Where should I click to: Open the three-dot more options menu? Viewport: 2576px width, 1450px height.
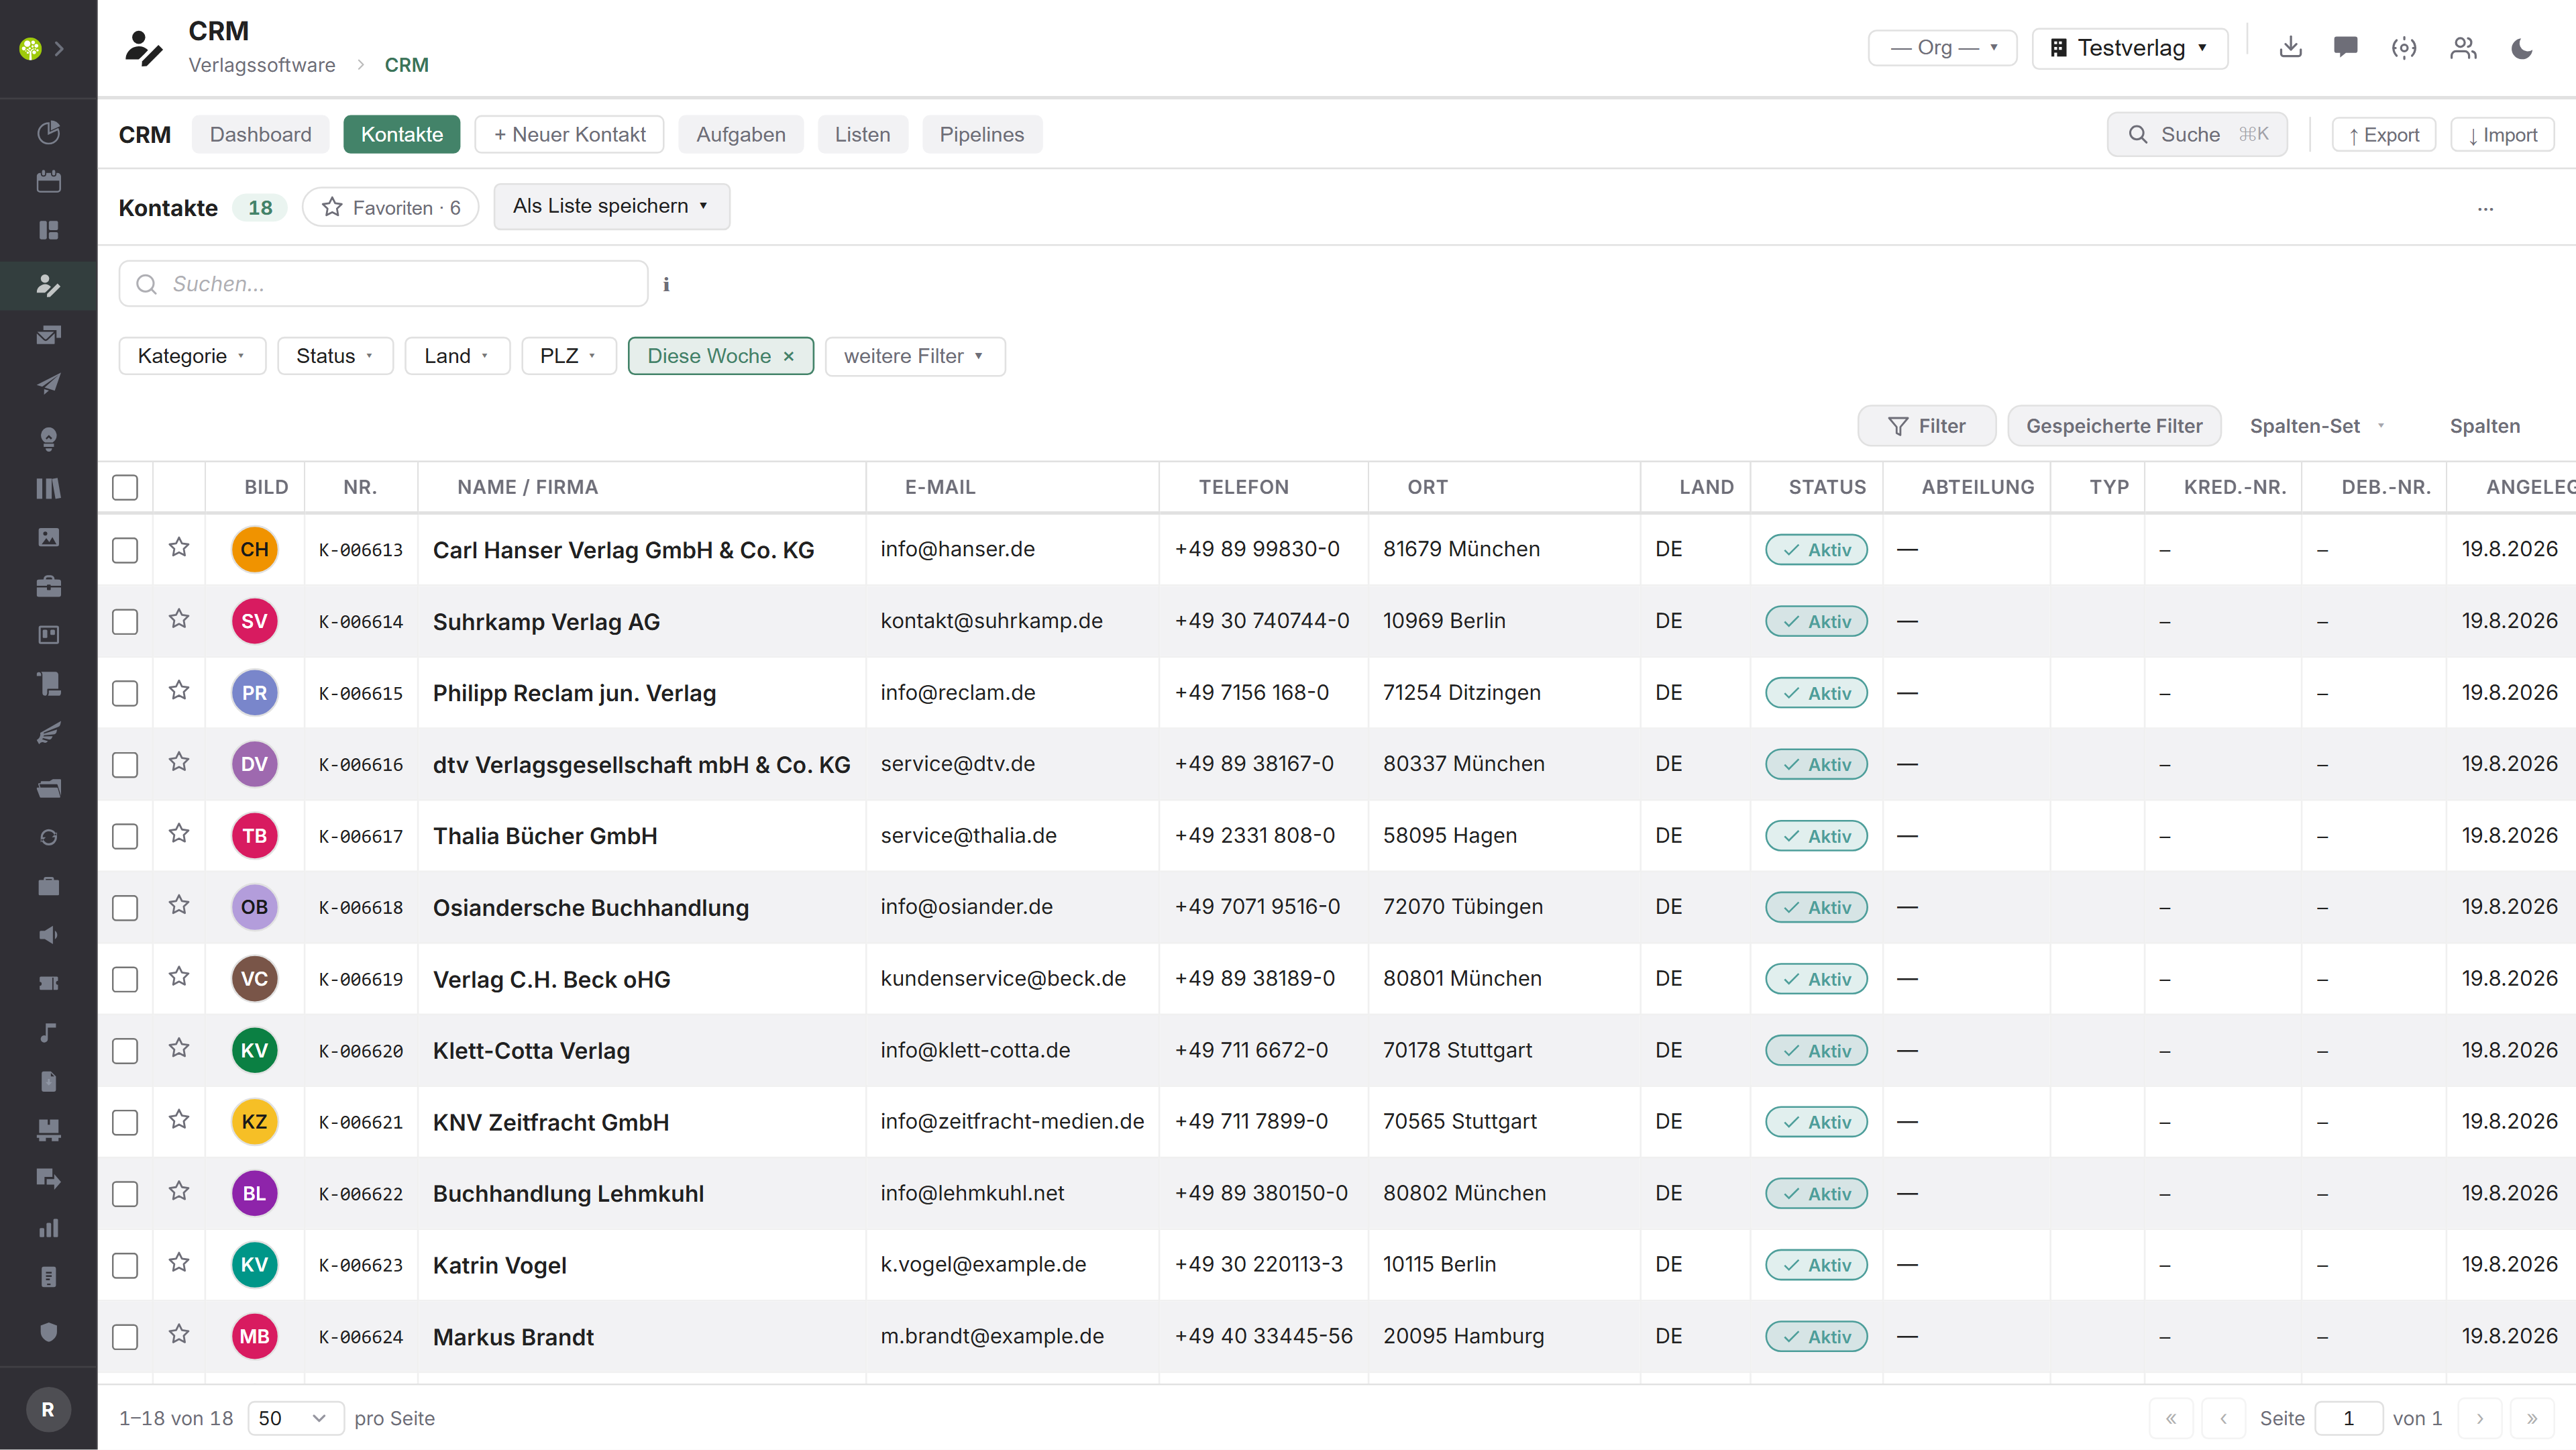[2485, 208]
